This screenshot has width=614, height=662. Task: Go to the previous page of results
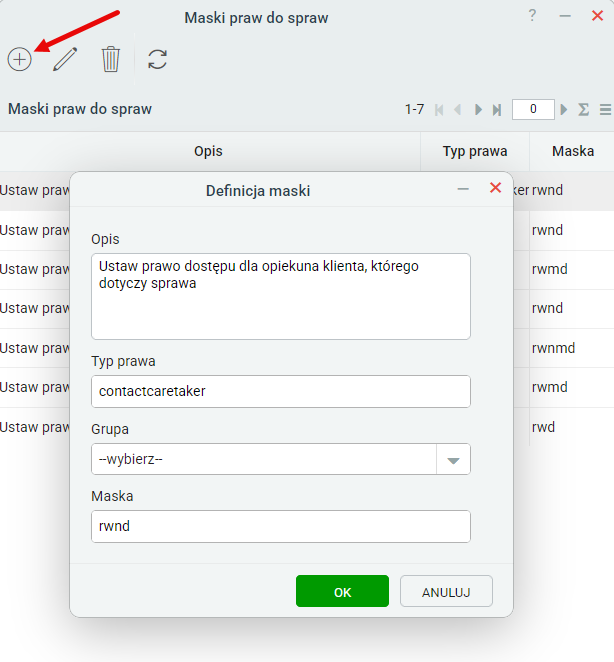457,110
